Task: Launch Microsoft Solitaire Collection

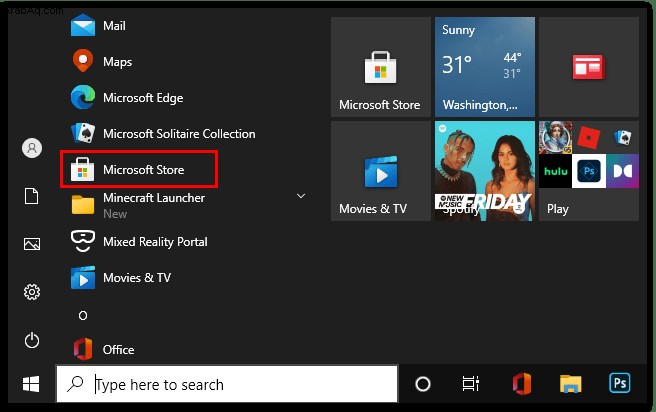Action: pos(163,134)
